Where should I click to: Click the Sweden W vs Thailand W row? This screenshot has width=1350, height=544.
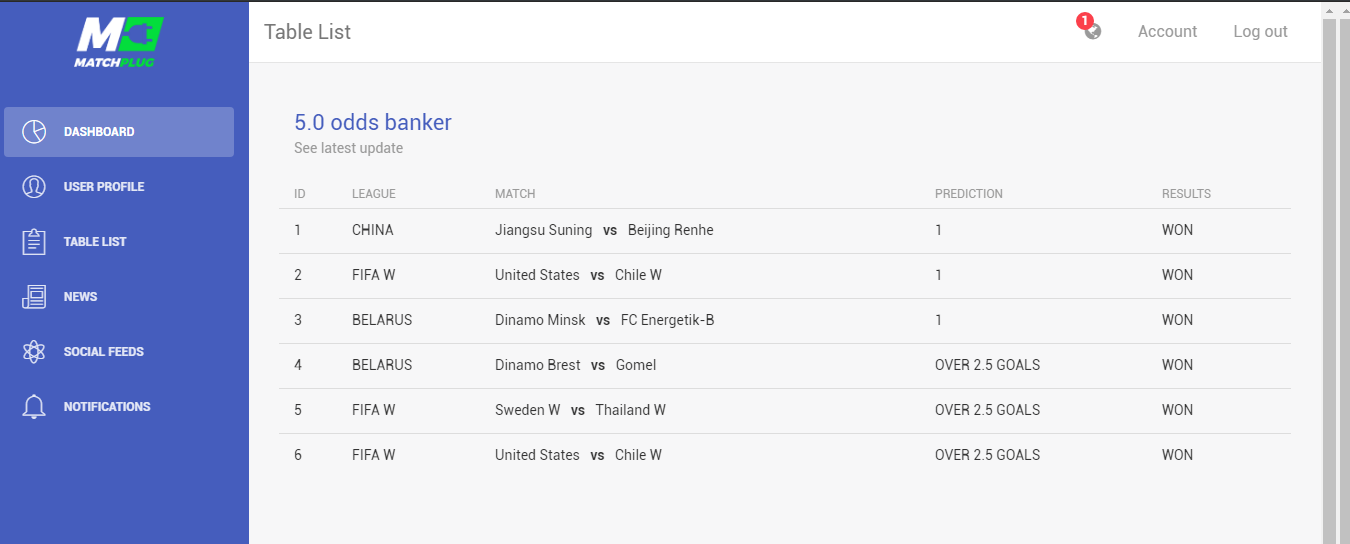pyautogui.click(x=580, y=411)
